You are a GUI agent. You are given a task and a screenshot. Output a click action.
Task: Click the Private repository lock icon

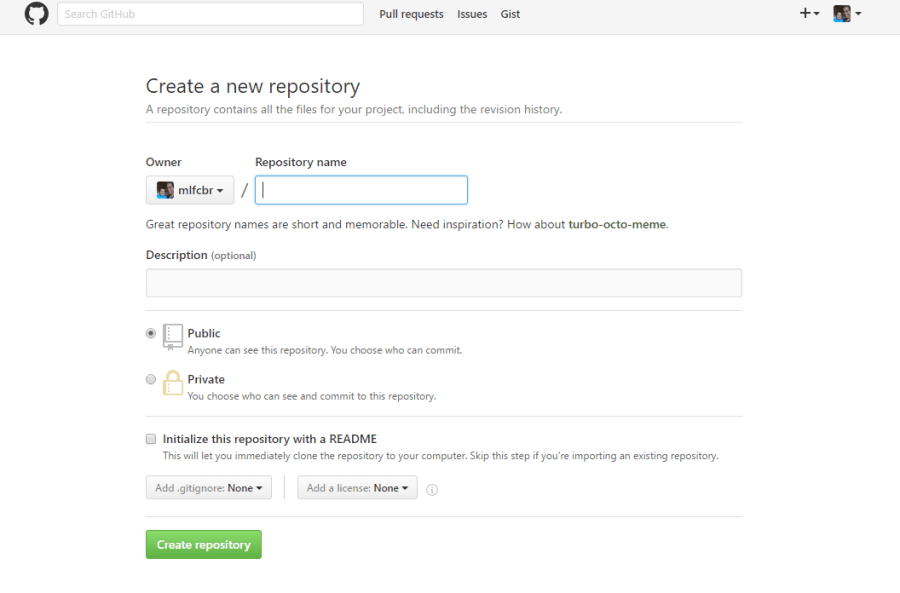tap(173, 382)
